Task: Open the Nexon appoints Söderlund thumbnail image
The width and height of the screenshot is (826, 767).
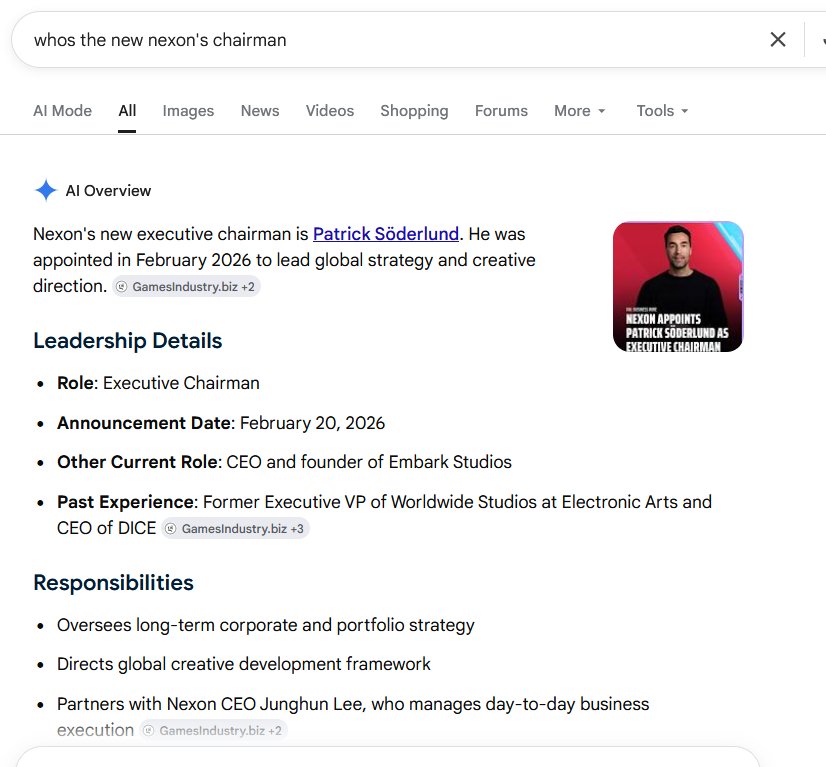Action: tap(678, 287)
